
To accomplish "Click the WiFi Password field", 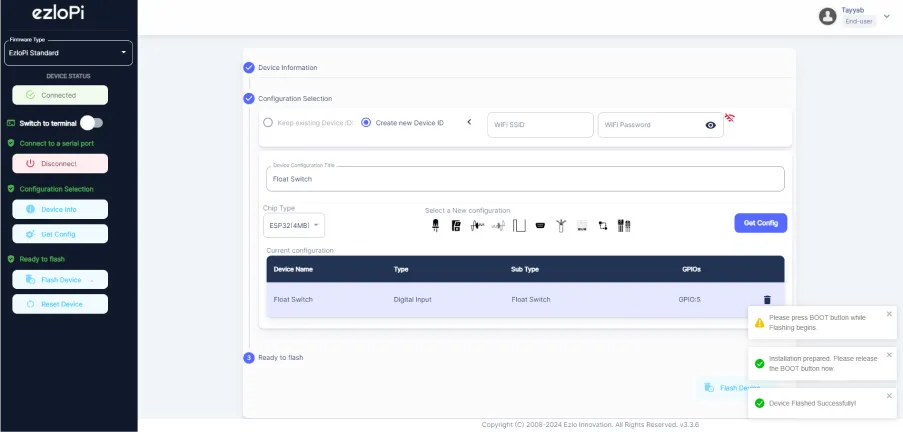I will click(x=661, y=125).
